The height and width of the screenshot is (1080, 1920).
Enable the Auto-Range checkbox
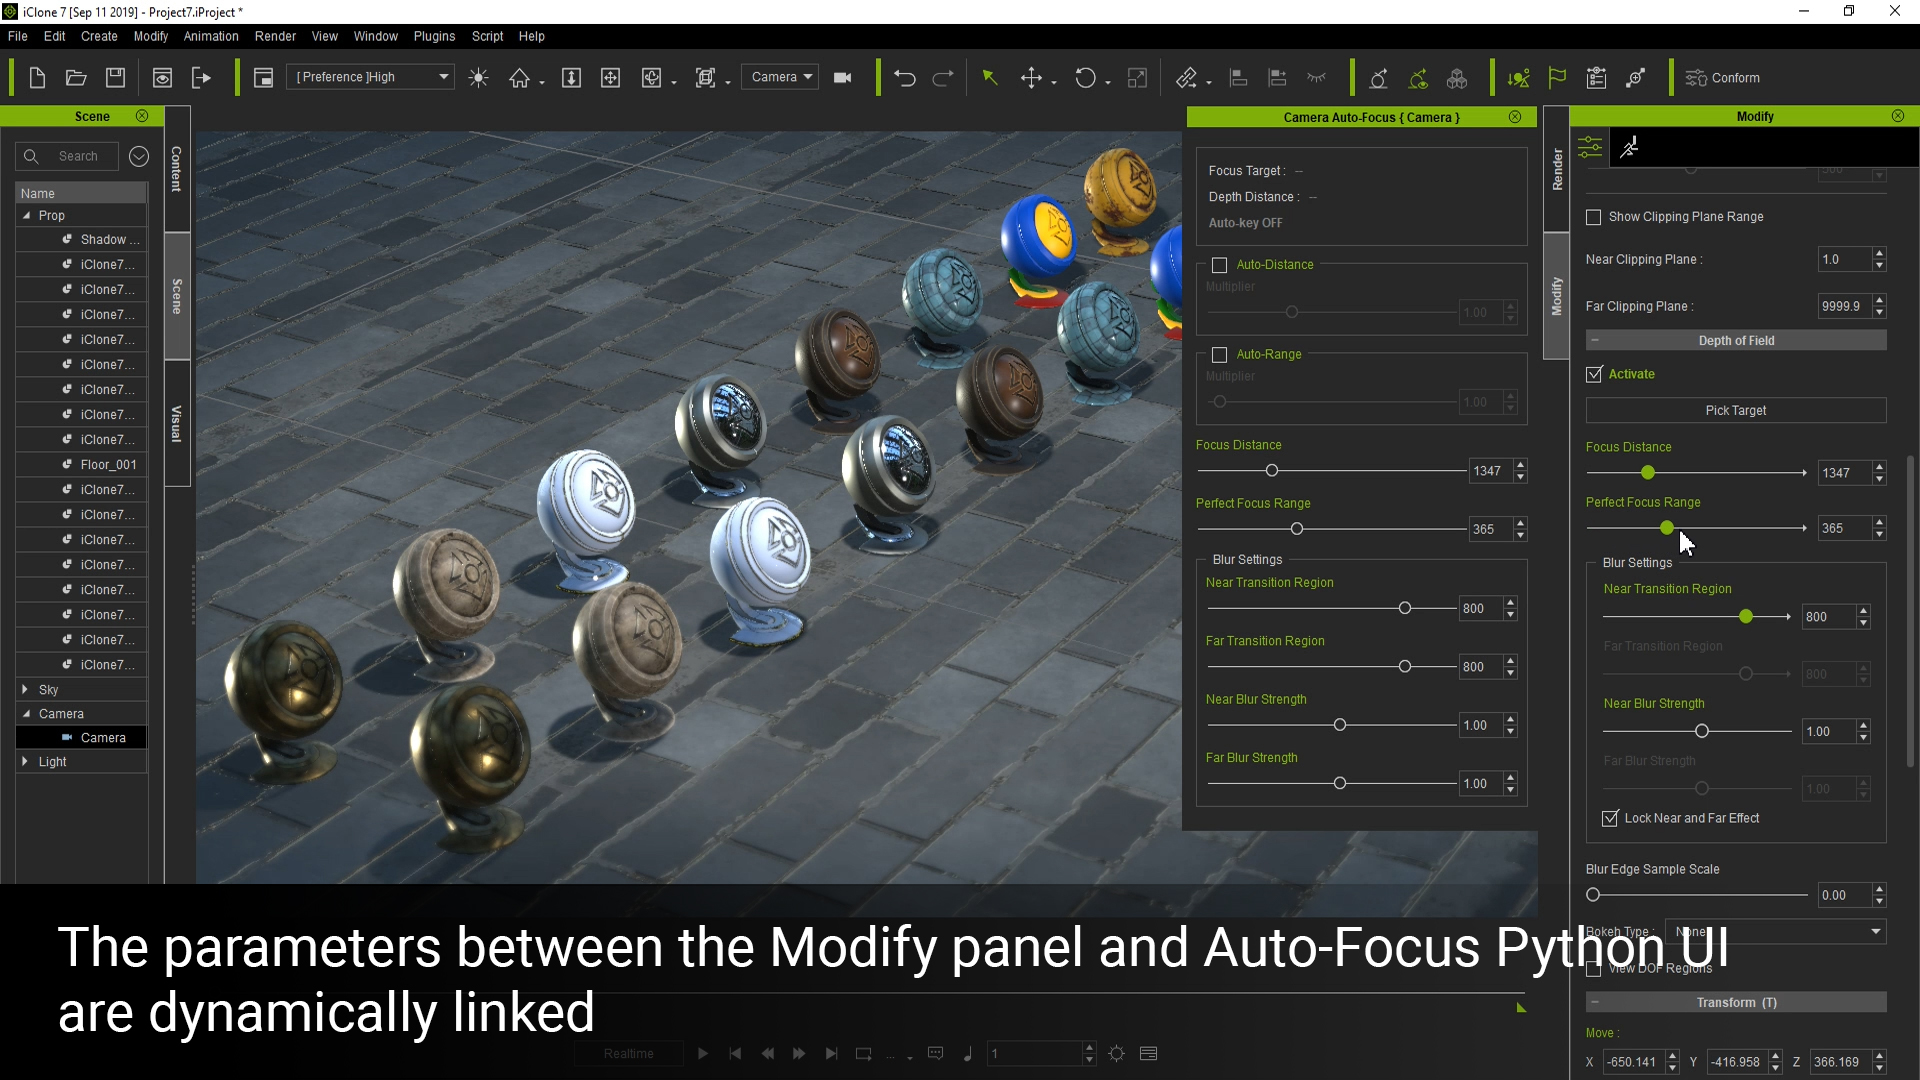click(1219, 355)
